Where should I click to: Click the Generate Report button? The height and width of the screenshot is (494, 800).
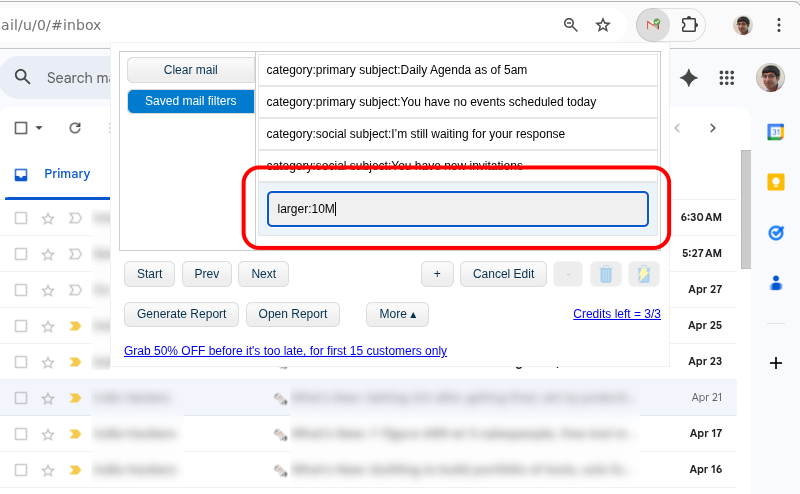click(x=181, y=314)
